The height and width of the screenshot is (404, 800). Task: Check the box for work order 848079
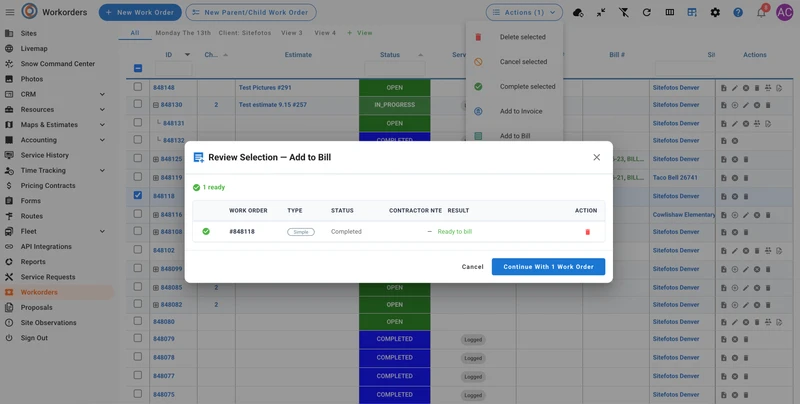tap(138, 338)
